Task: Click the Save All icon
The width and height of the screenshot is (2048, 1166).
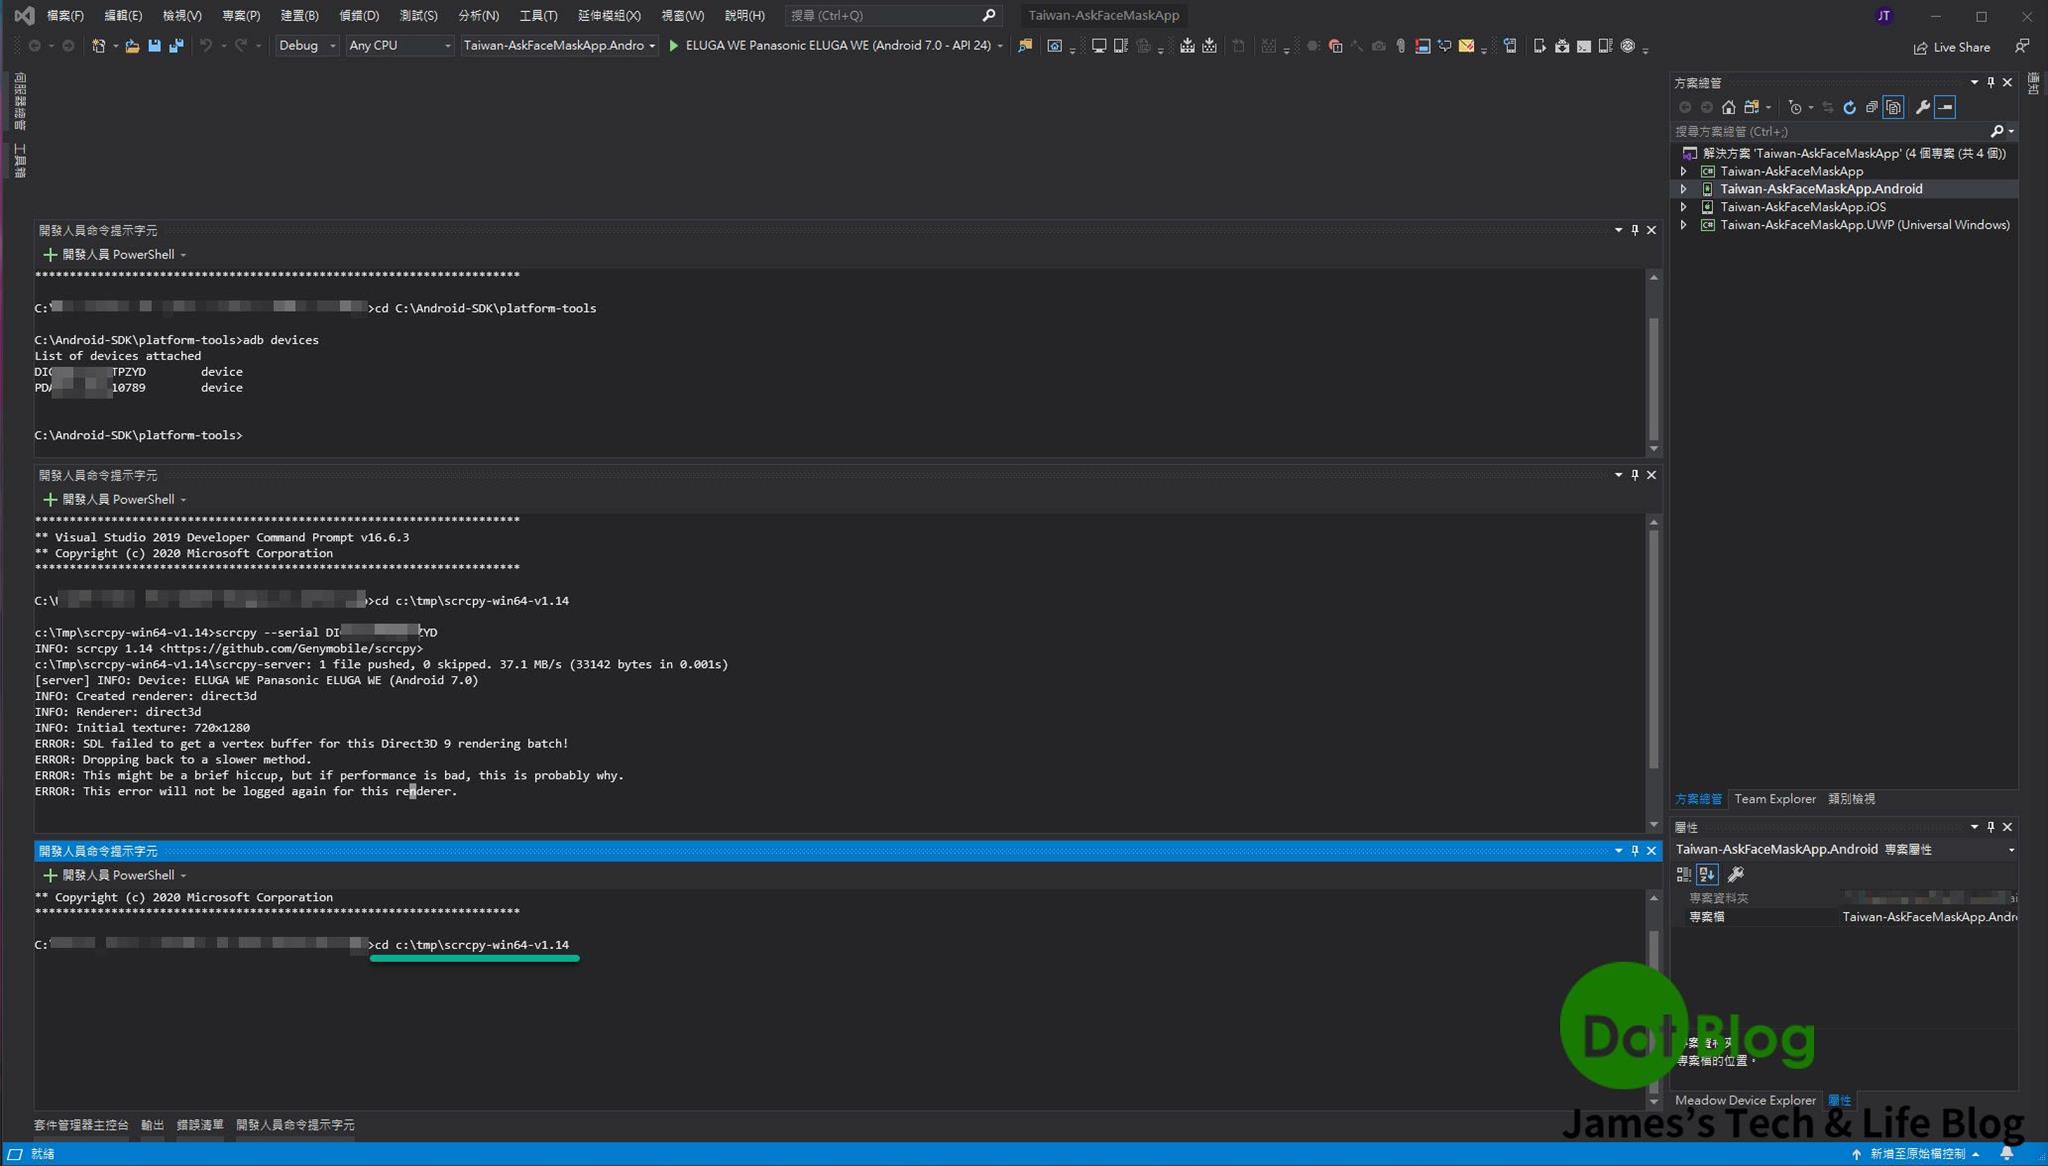Action: point(176,46)
